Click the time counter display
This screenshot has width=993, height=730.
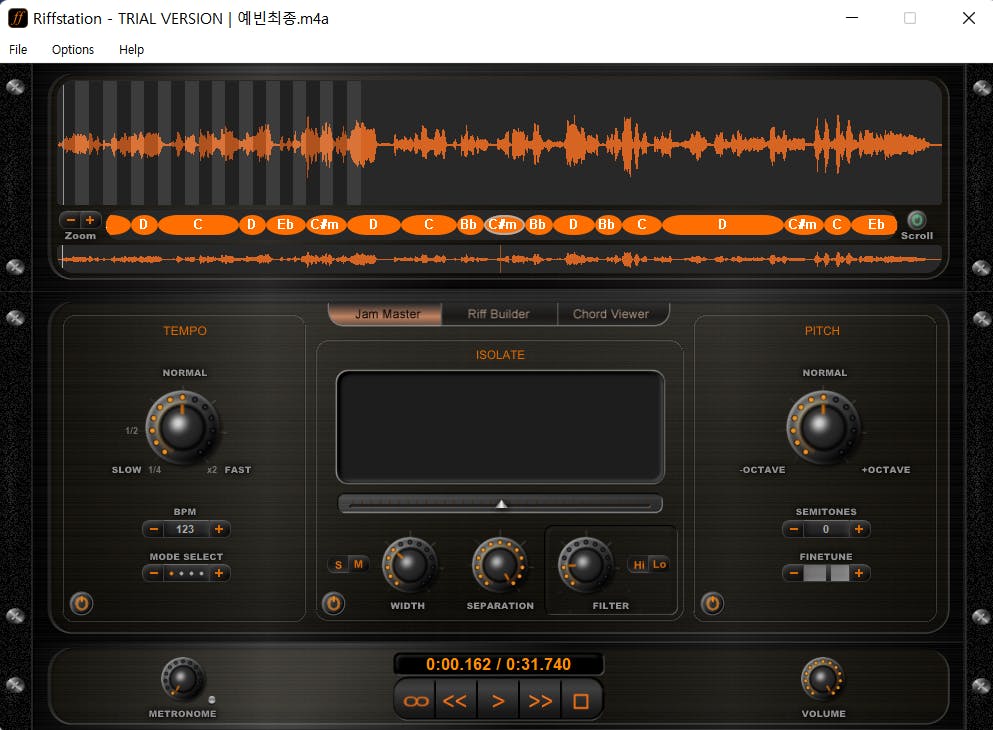pos(498,664)
